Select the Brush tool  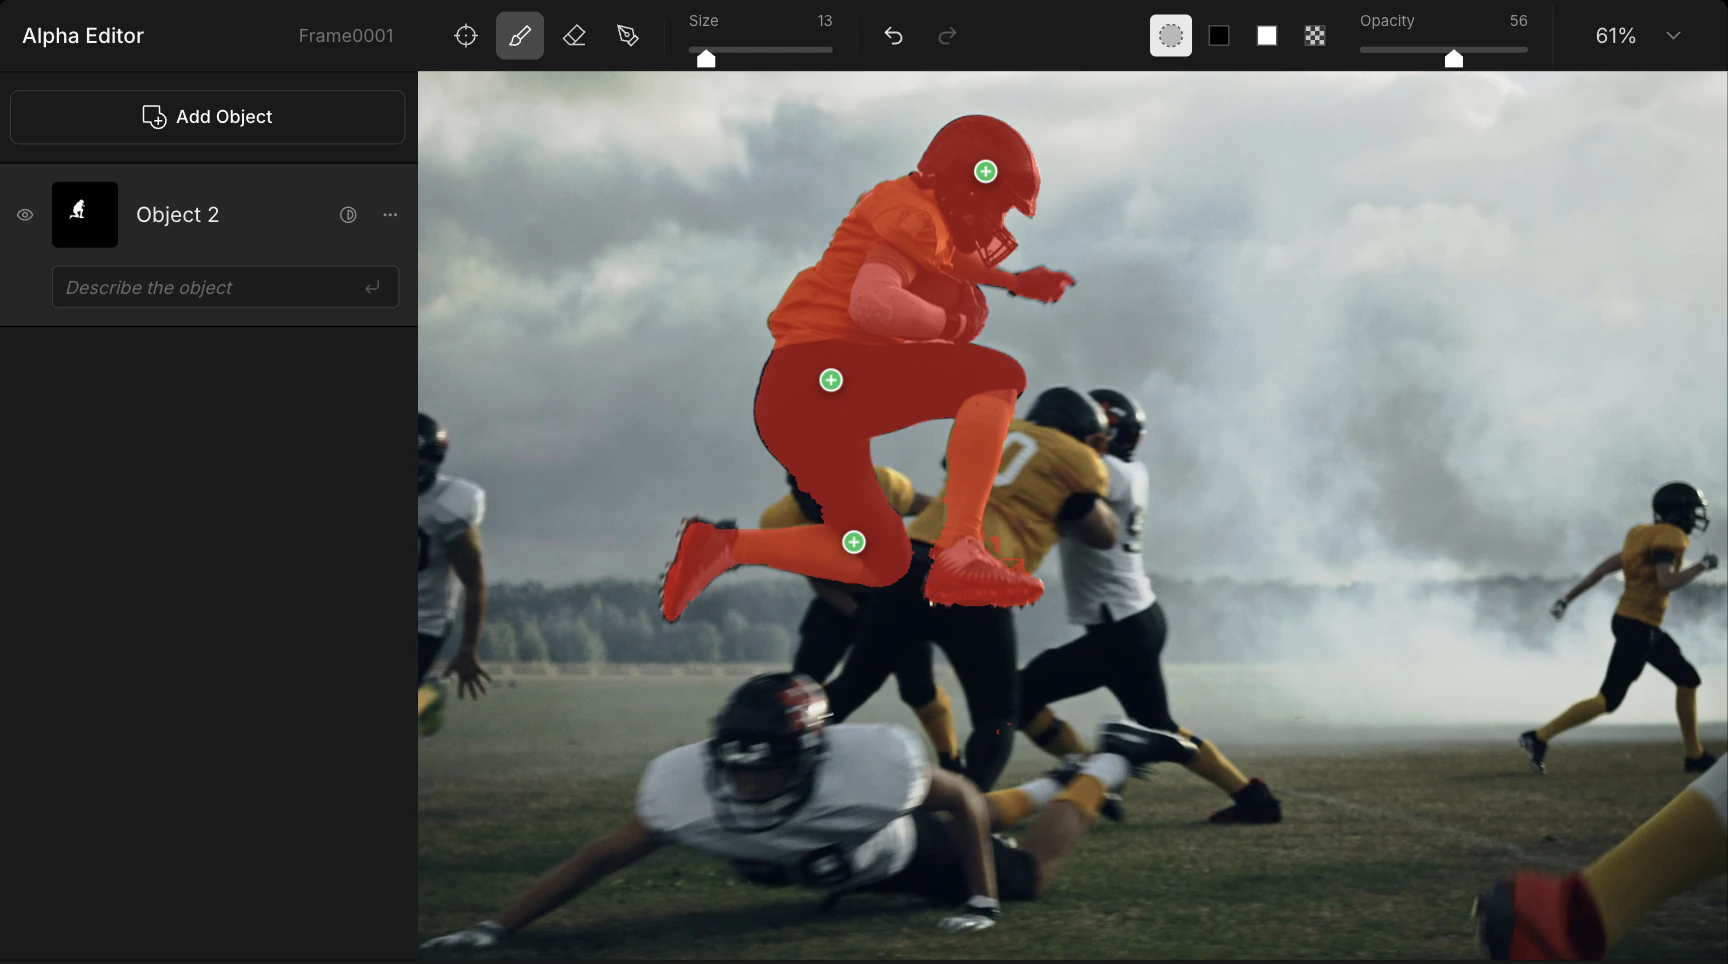520,36
